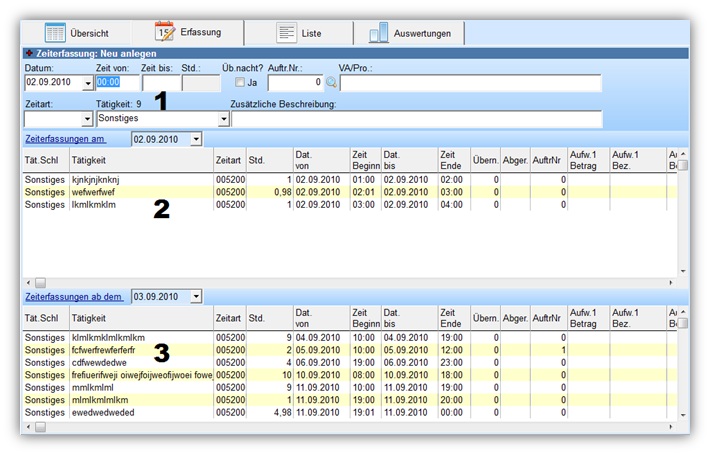Open the Übersicht tab
This screenshot has width=710, height=455.
coord(77,33)
